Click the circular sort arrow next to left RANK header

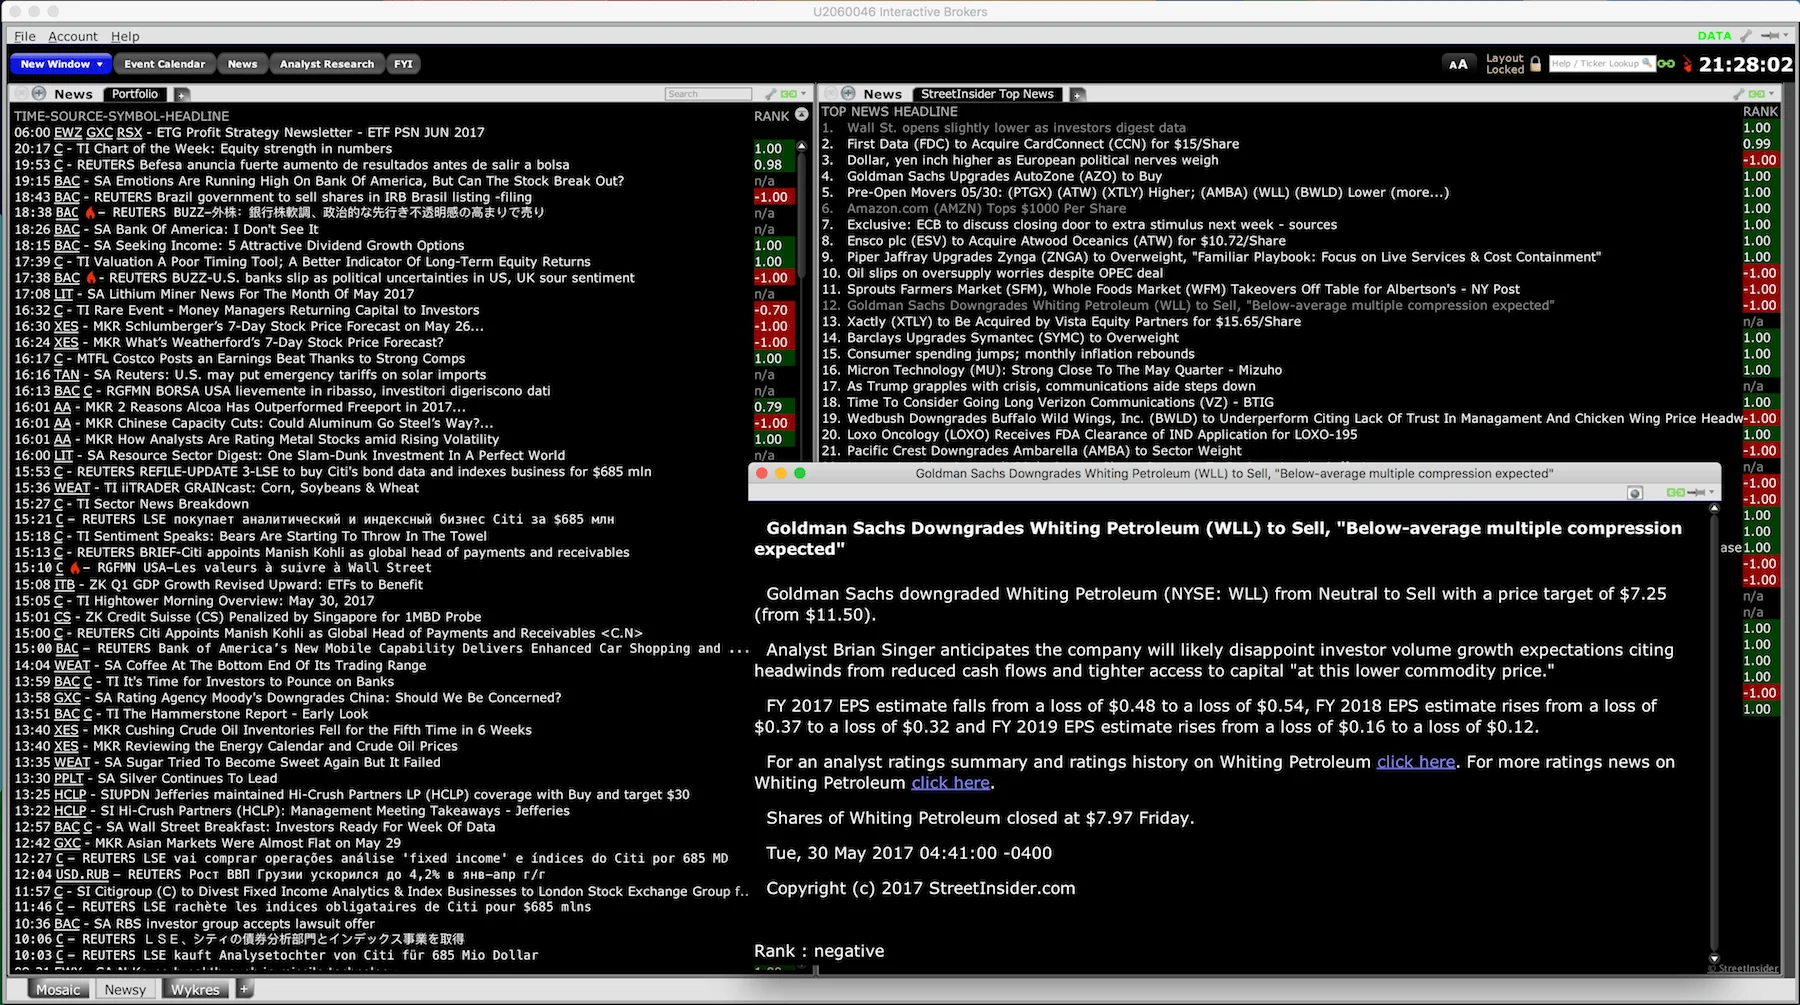point(801,116)
